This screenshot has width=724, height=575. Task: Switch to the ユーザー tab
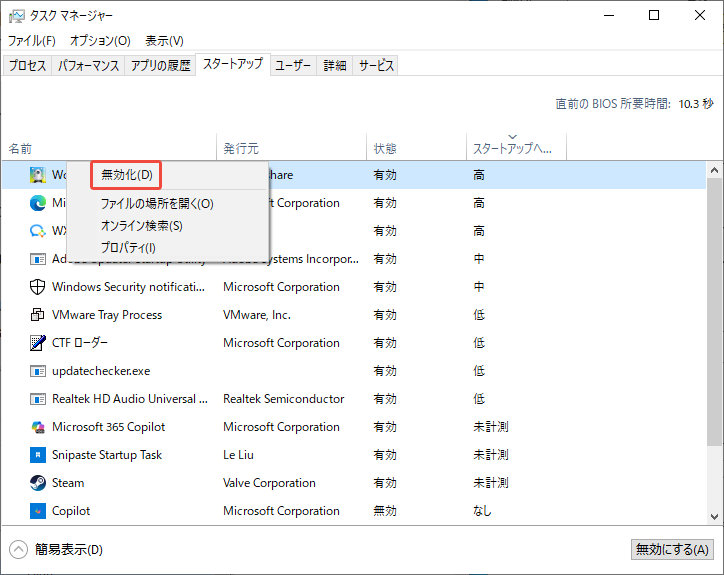point(293,66)
